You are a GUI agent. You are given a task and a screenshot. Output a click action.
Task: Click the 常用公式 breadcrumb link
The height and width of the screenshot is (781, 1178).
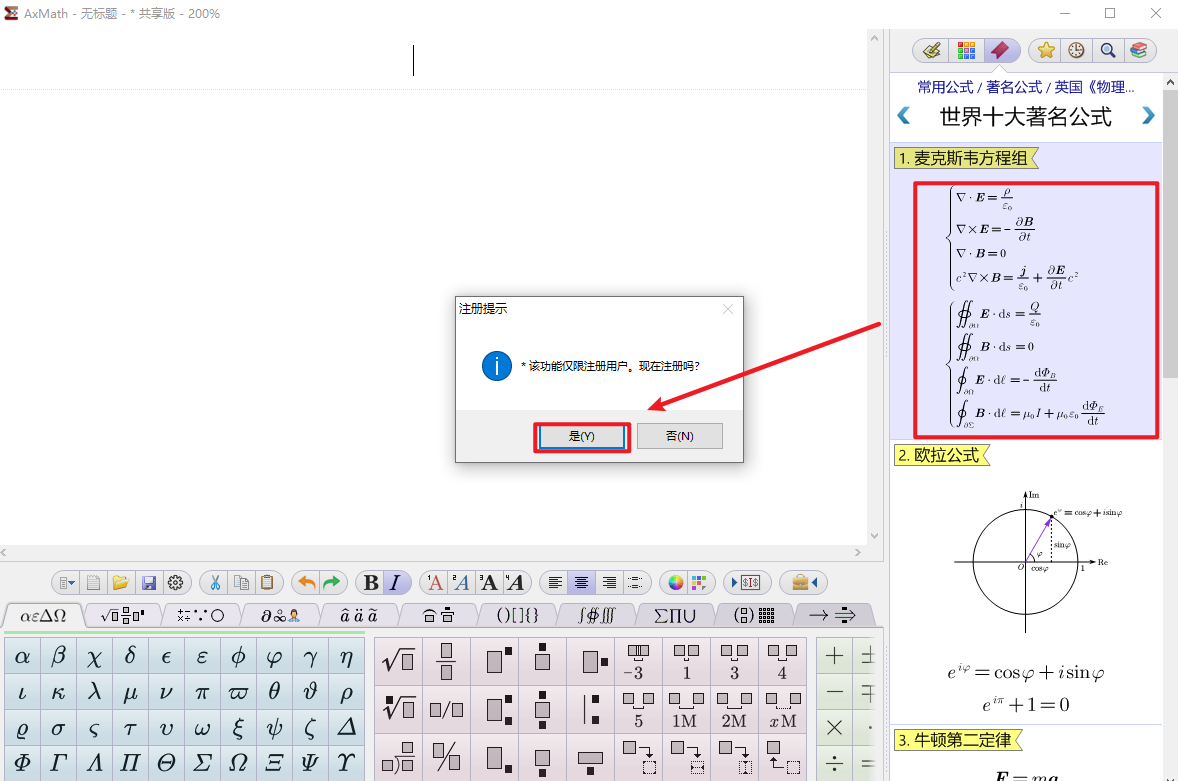945,87
